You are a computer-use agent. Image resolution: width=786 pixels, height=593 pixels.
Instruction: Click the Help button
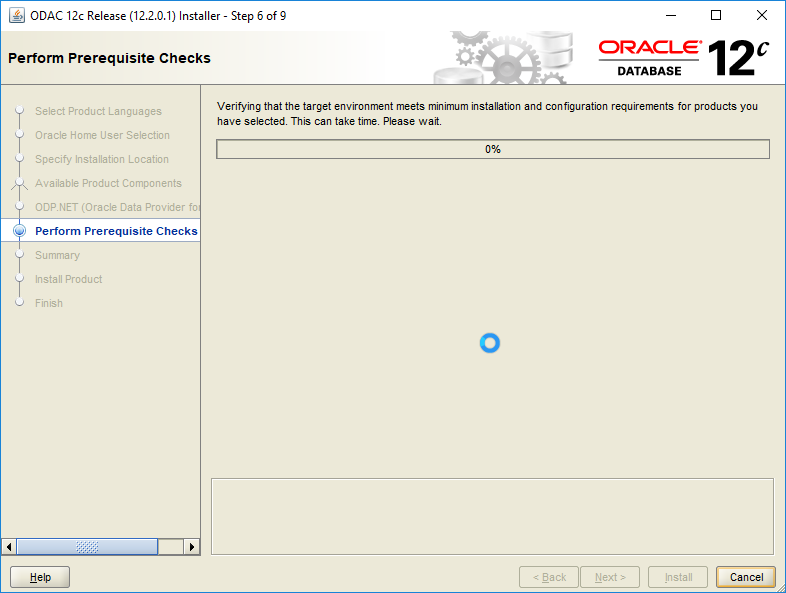tap(40, 577)
